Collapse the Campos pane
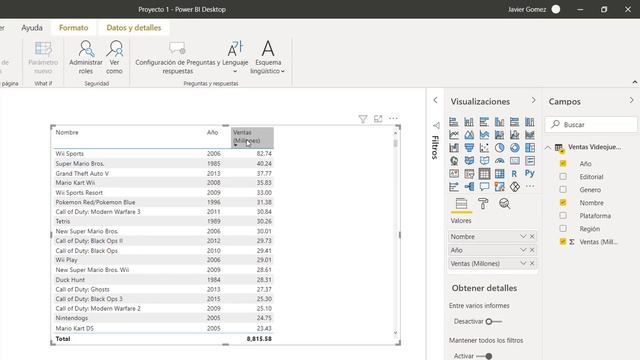640x360 pixels. [x=631, y=100]
